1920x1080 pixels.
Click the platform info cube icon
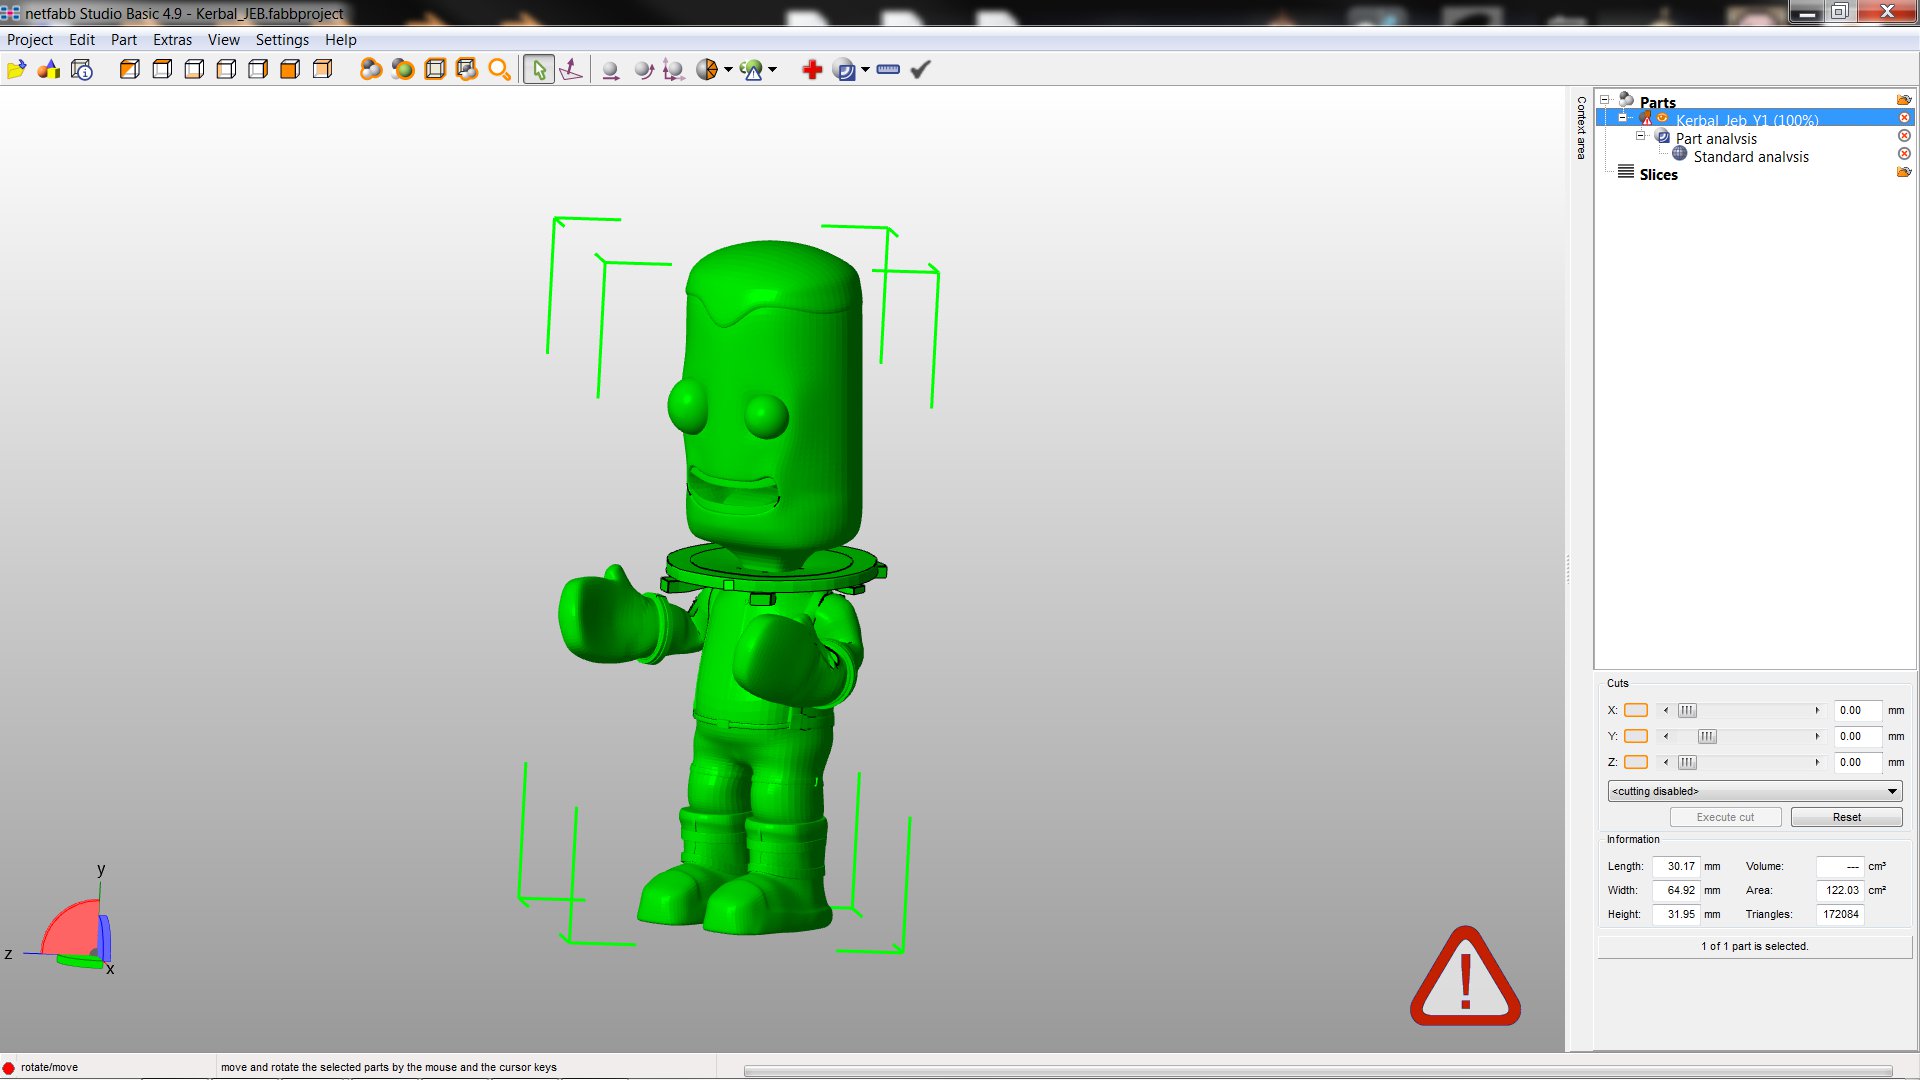82,70
